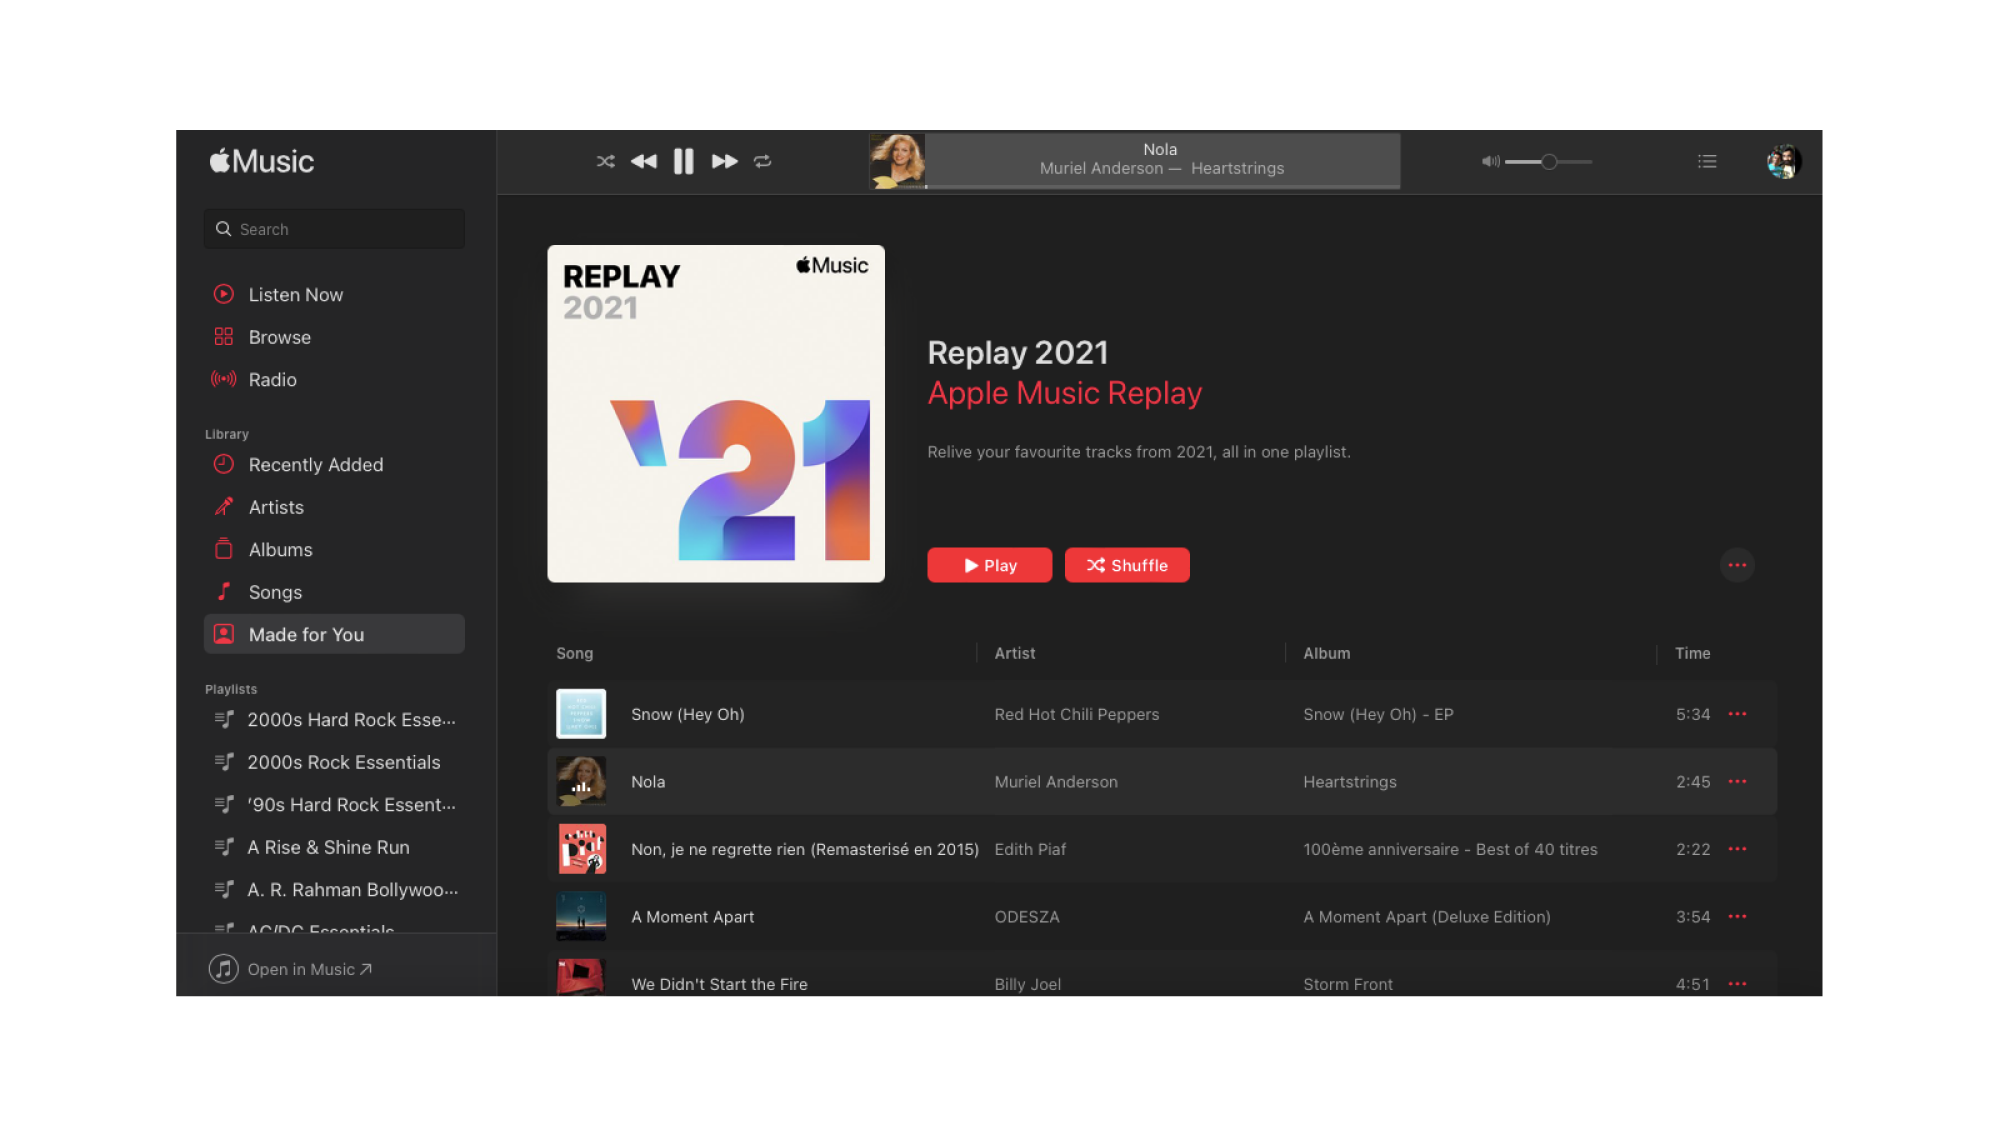Open A. R. Rahman Bollywood playlist

coord(334,889)
